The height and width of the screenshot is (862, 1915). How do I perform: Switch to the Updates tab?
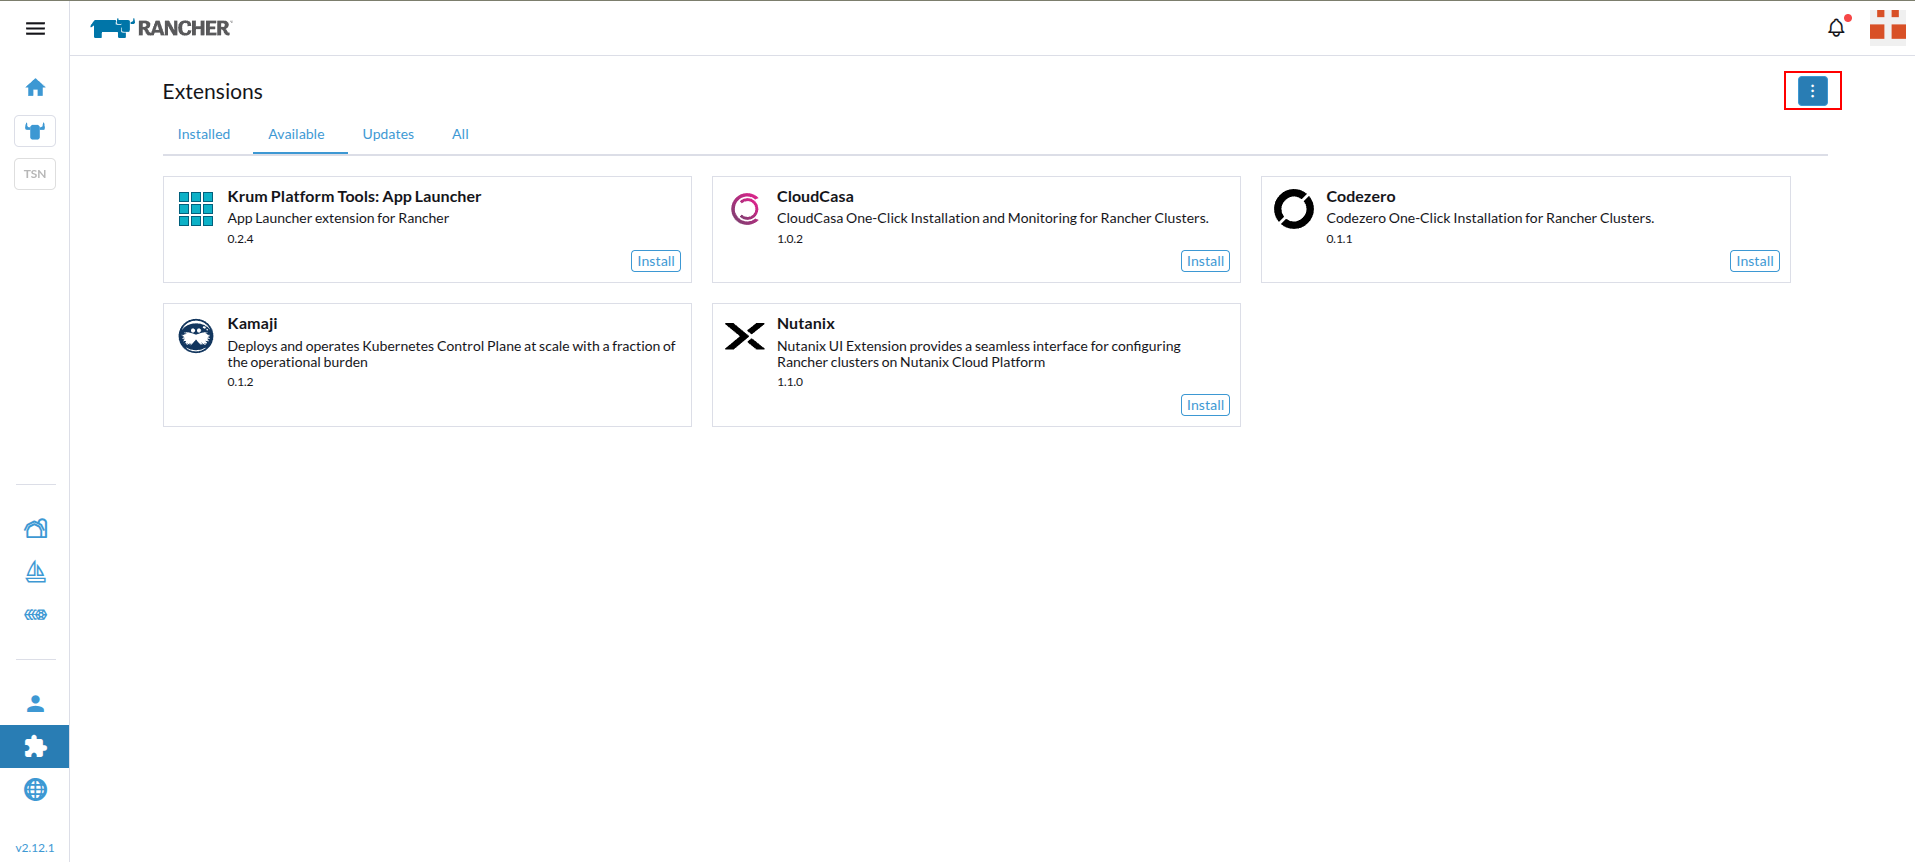tap(388, 134)
